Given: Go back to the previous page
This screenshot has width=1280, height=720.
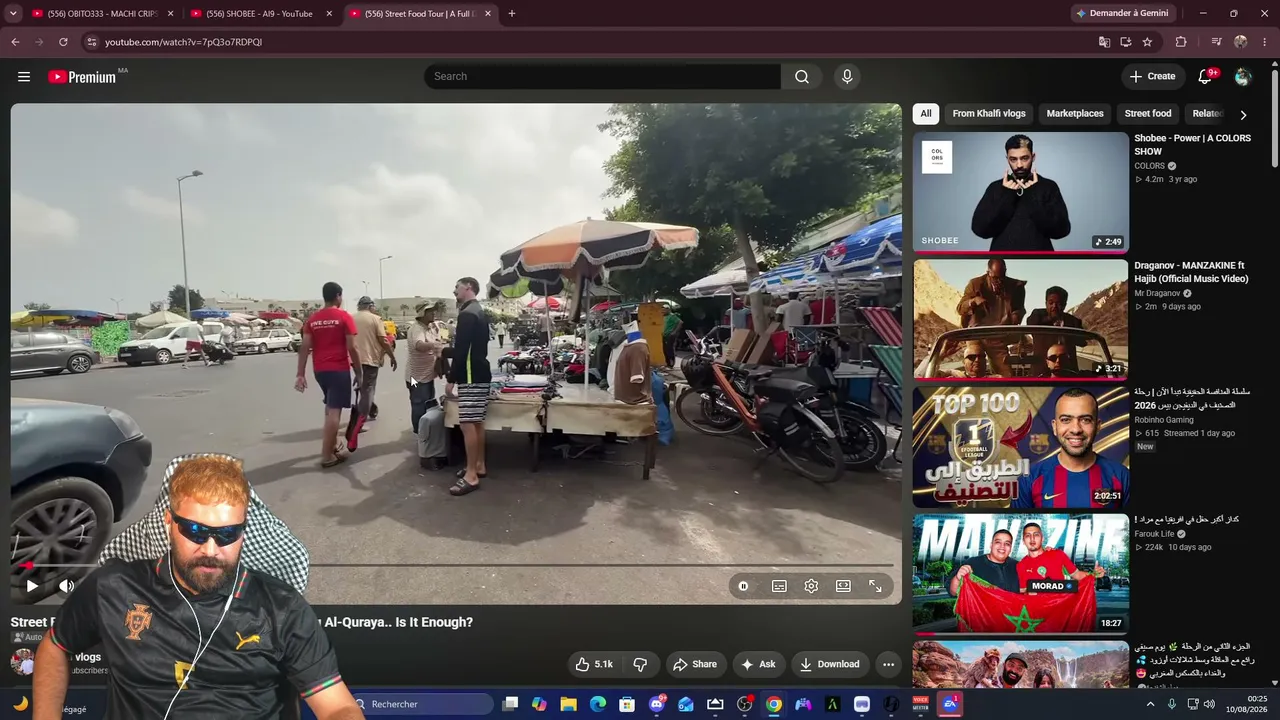Looking at the screenshot, I should click(15, 42).
